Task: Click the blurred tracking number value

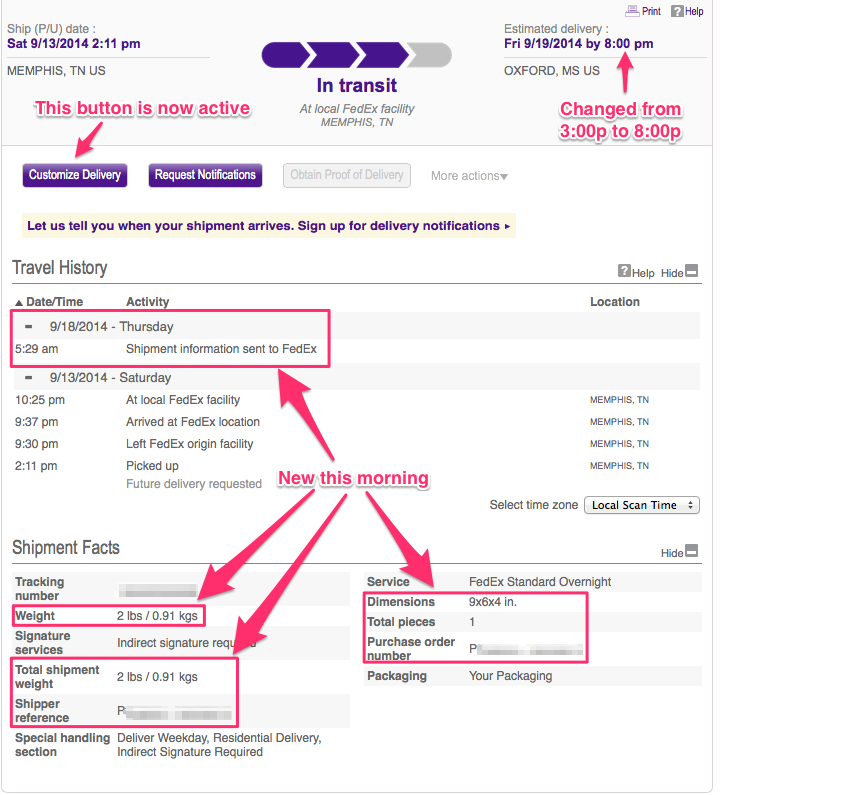Action: click(158, 590)
